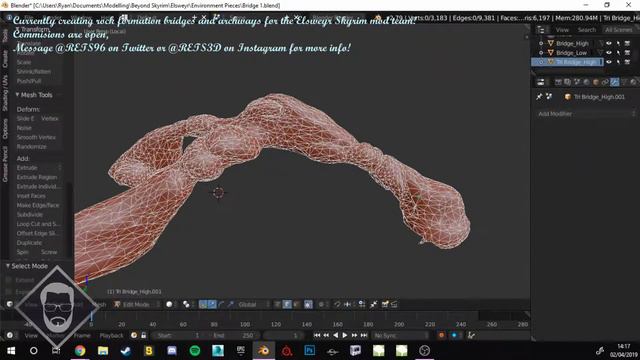The image size is (640, 360).
Task: Toggle render camera icon for Bridge_Low
Action: [x=627, y=53]
